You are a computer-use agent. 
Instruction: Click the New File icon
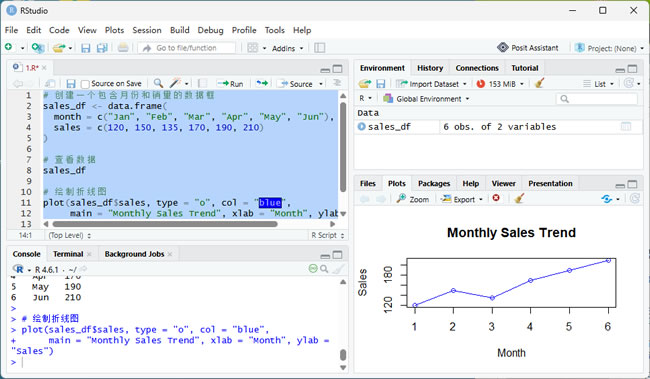click(9, 47)
